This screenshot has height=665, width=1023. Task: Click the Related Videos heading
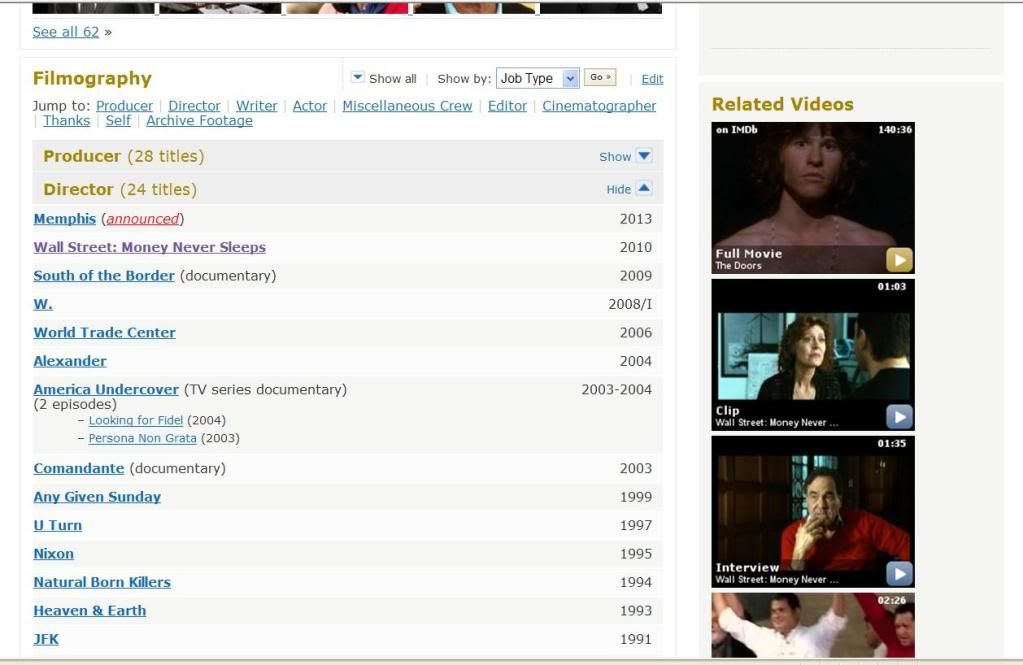(x=782, y=104)
